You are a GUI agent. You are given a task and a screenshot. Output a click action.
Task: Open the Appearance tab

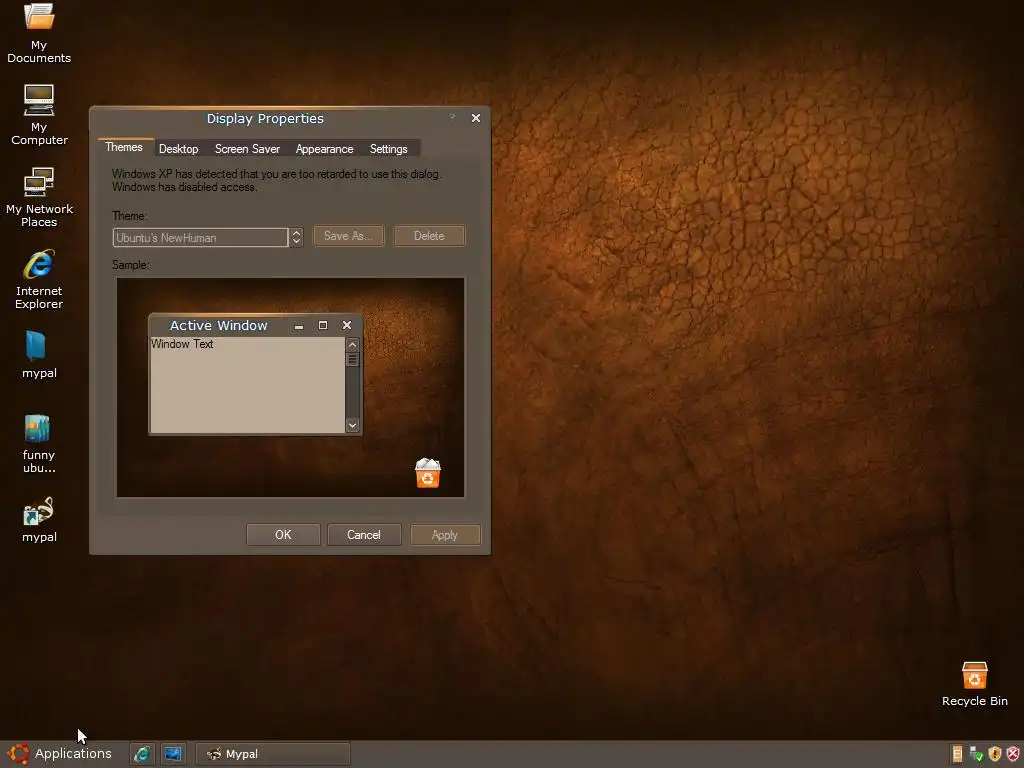coord(325,149)
